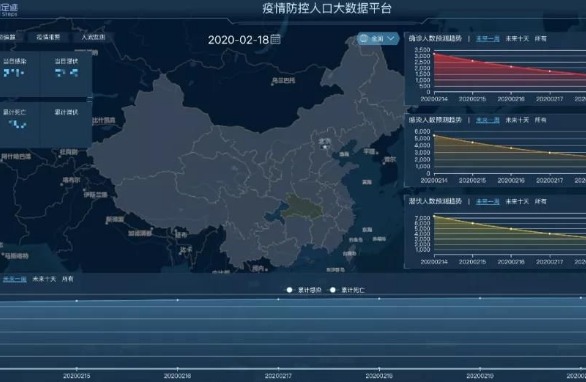Screen dimensions: 586x382
Task: Click the 6,000 axis label on 感染 chart
Action: pos(423,132)
